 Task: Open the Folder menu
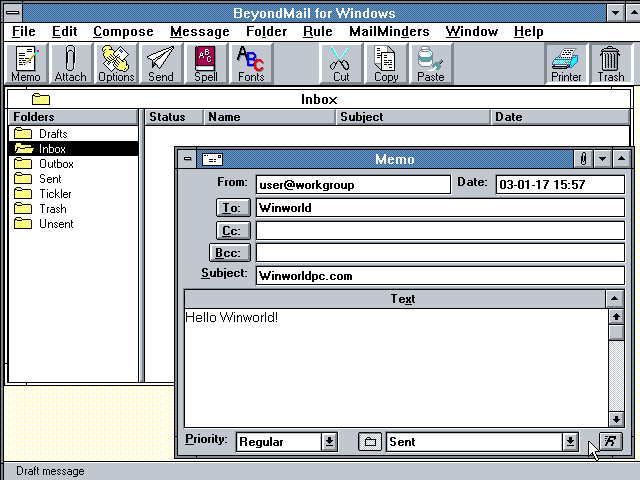tap(267, 32)
